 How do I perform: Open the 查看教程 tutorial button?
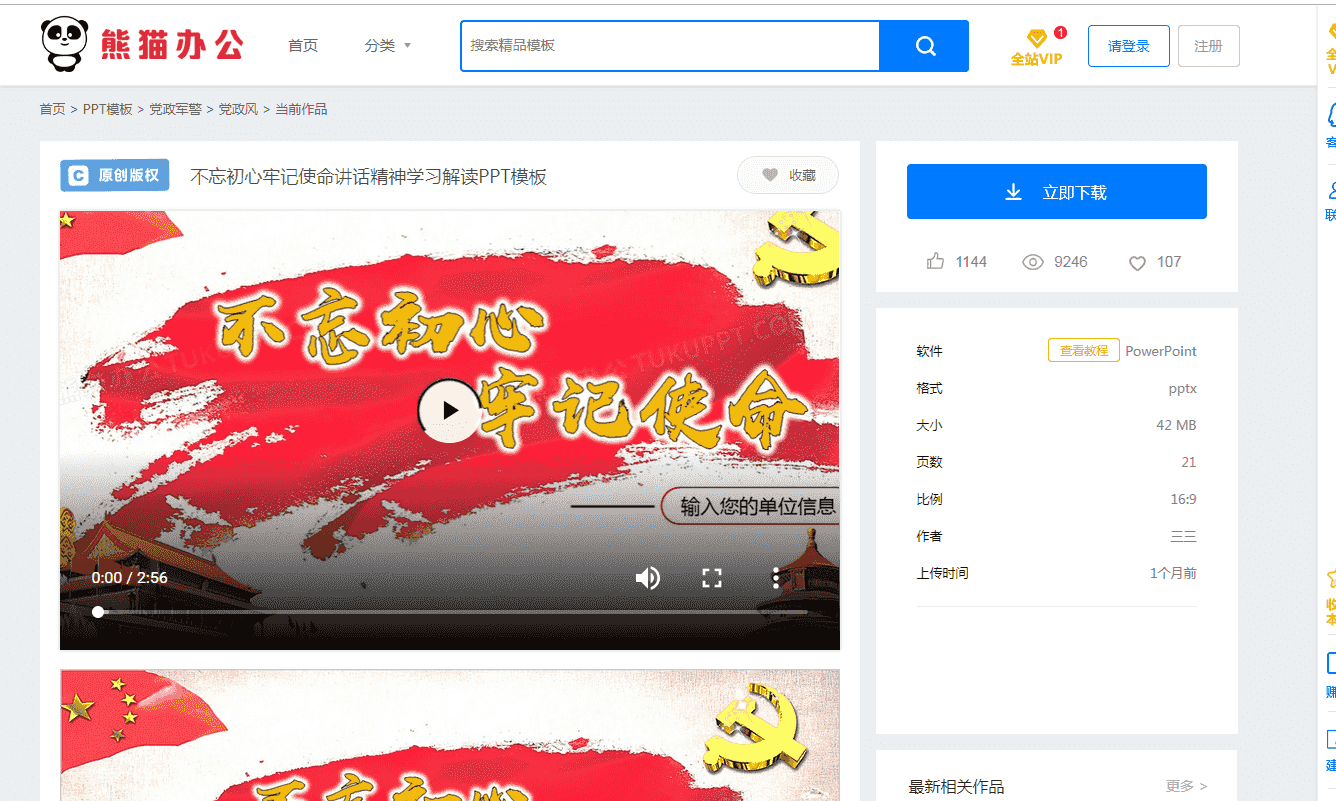(x=1083, y=351)
